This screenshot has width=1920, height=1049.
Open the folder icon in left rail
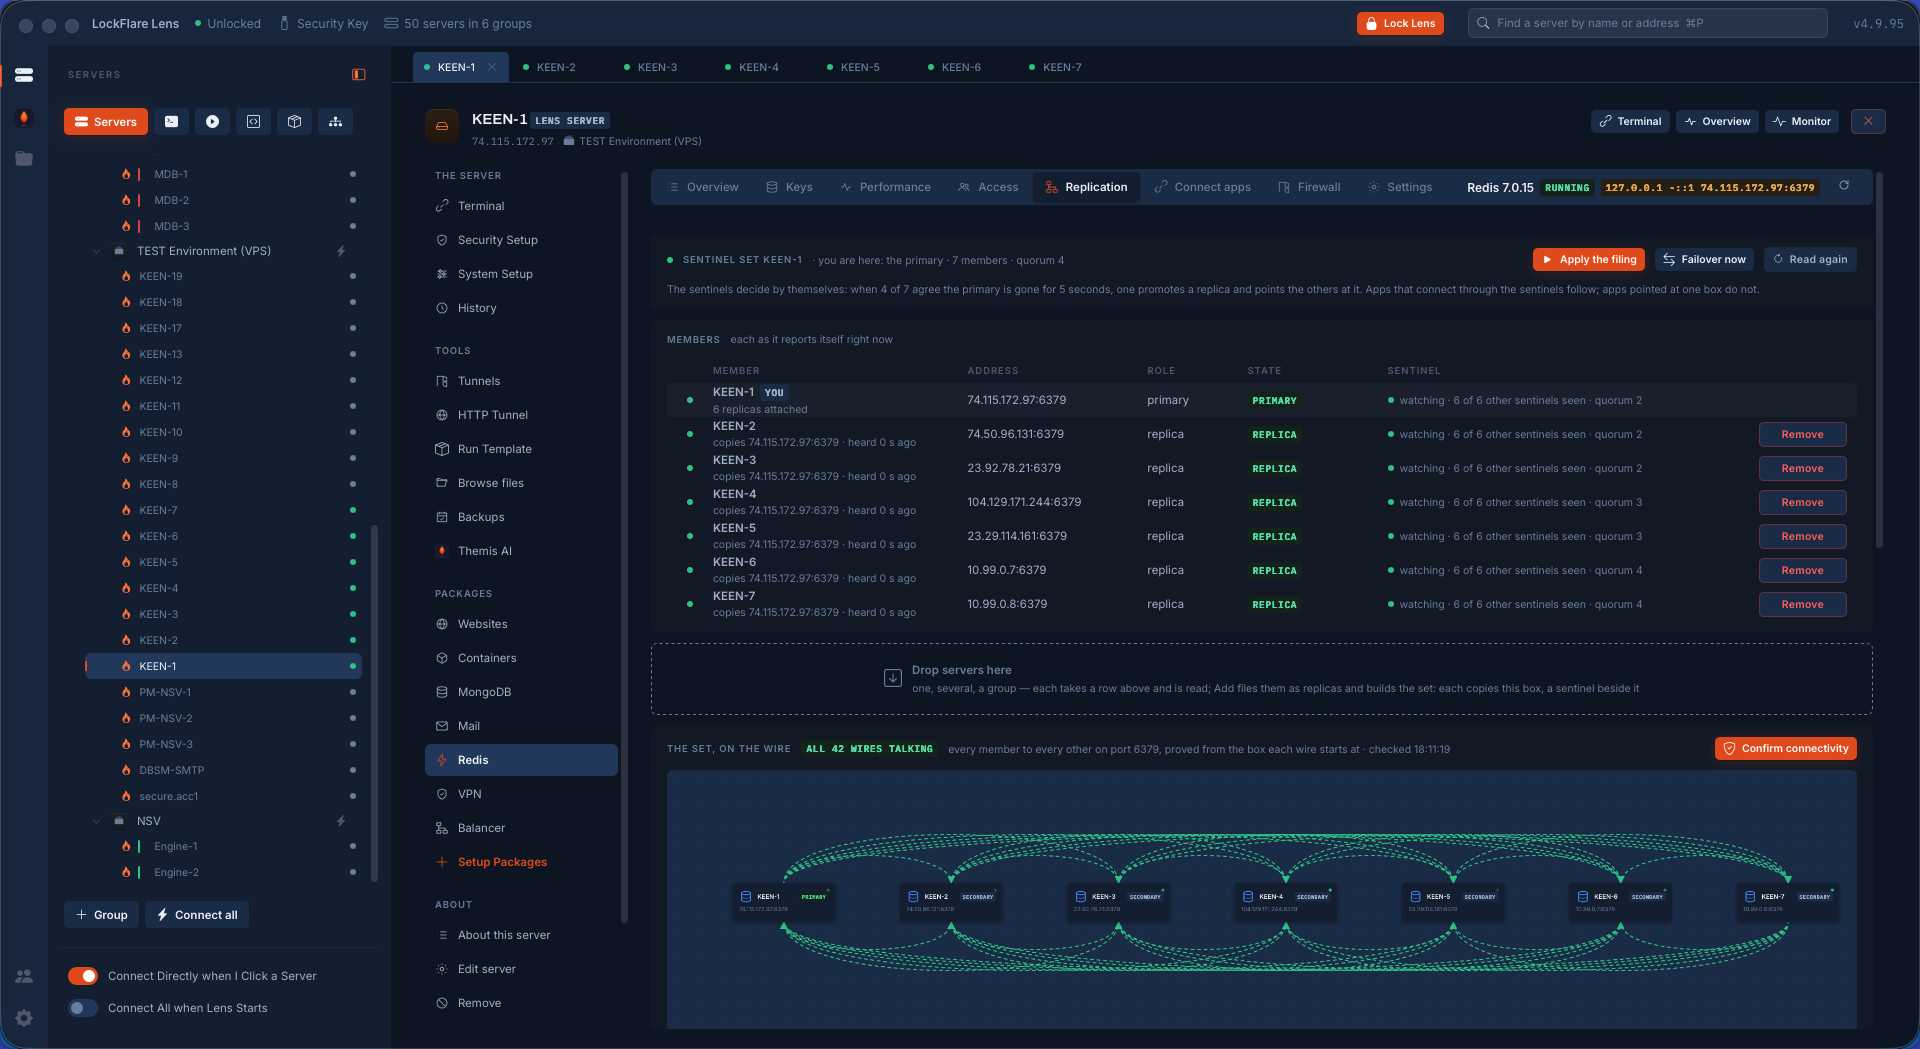24,159
